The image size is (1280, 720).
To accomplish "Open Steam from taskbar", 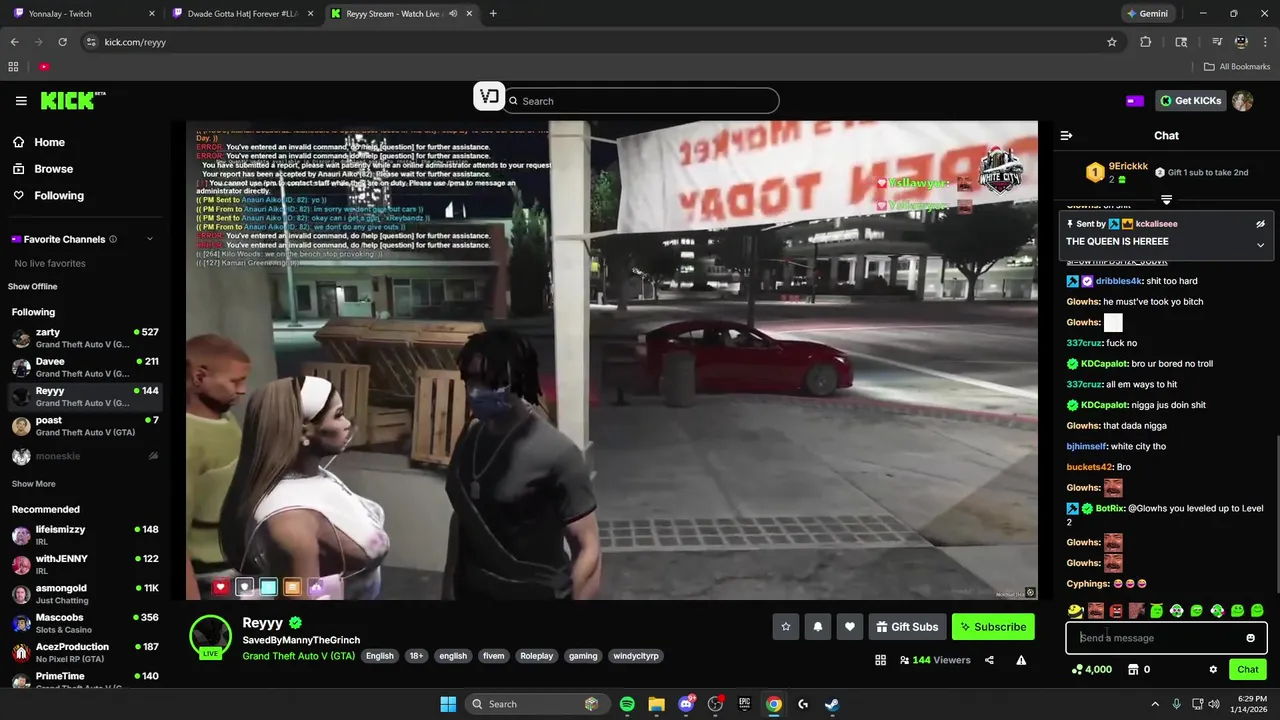I will (832, 704).
